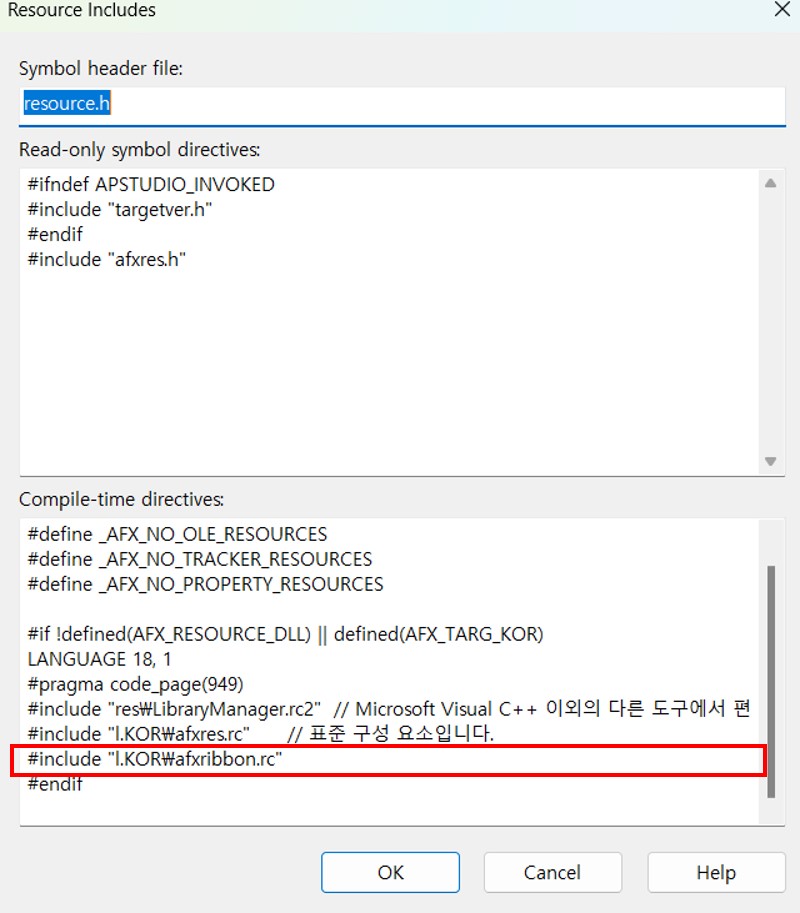Click the LibraryManager.rc2 include line
800x913 pixels.
(389, 709)
